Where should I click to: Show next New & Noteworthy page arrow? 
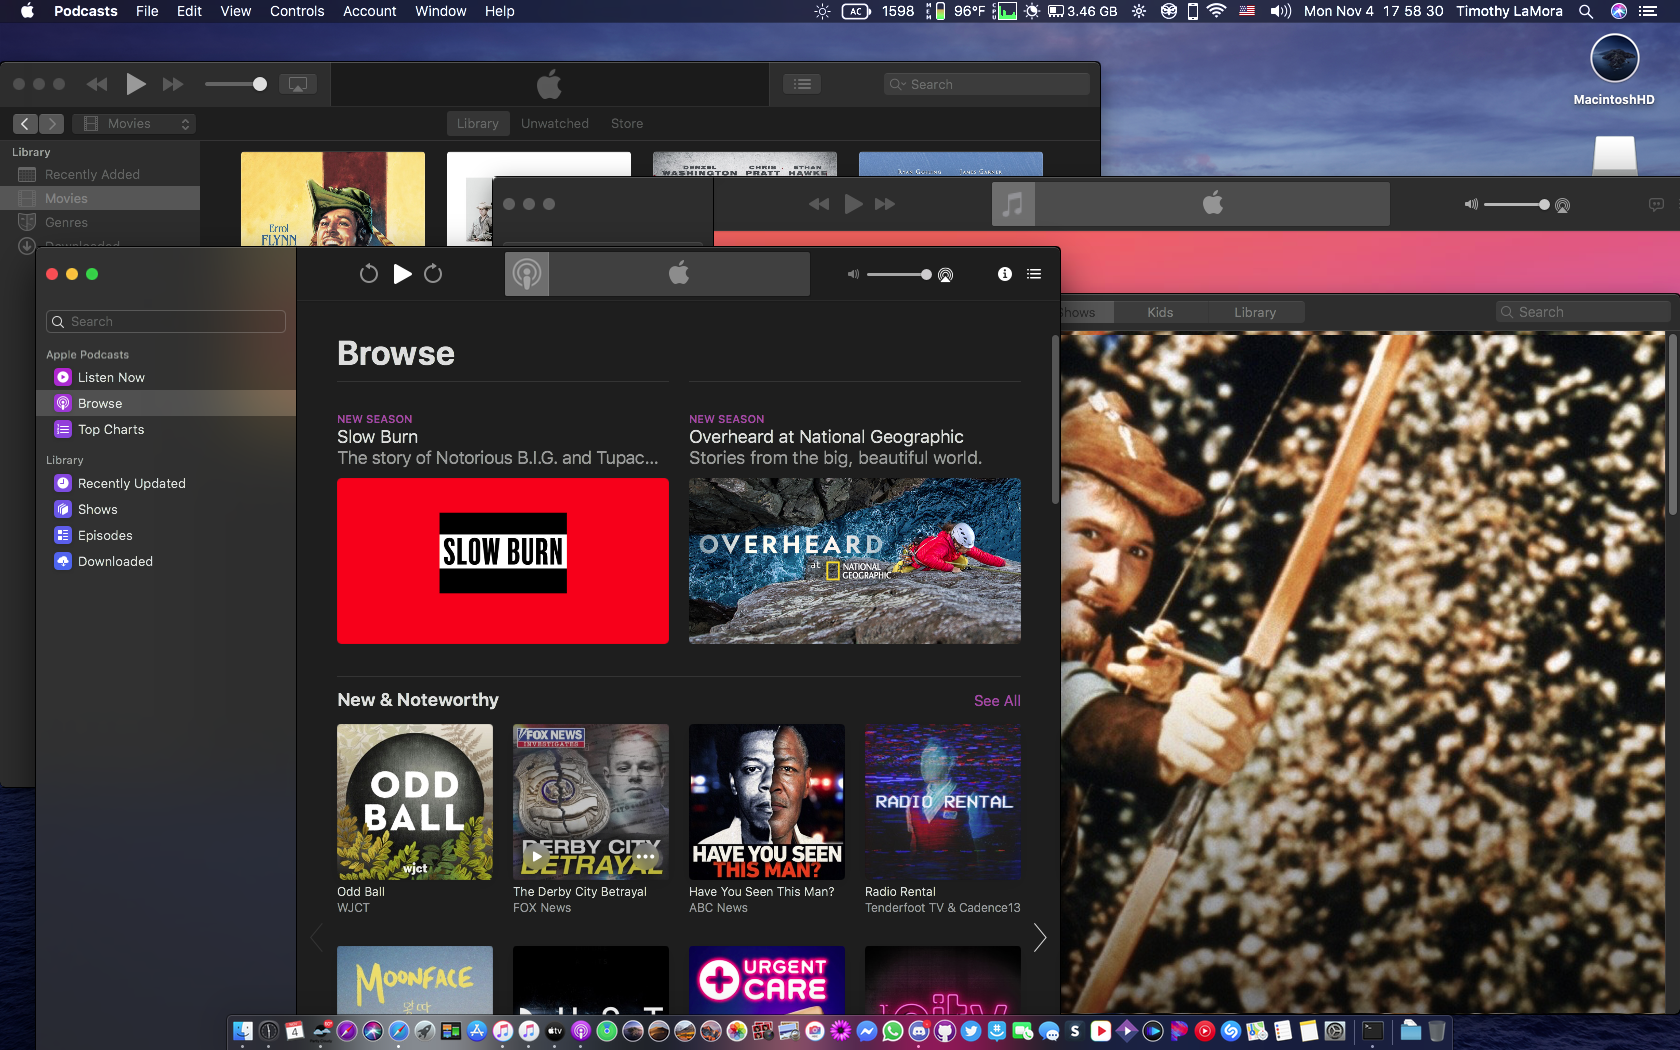pyautogui.click(x=1040, y=937)
